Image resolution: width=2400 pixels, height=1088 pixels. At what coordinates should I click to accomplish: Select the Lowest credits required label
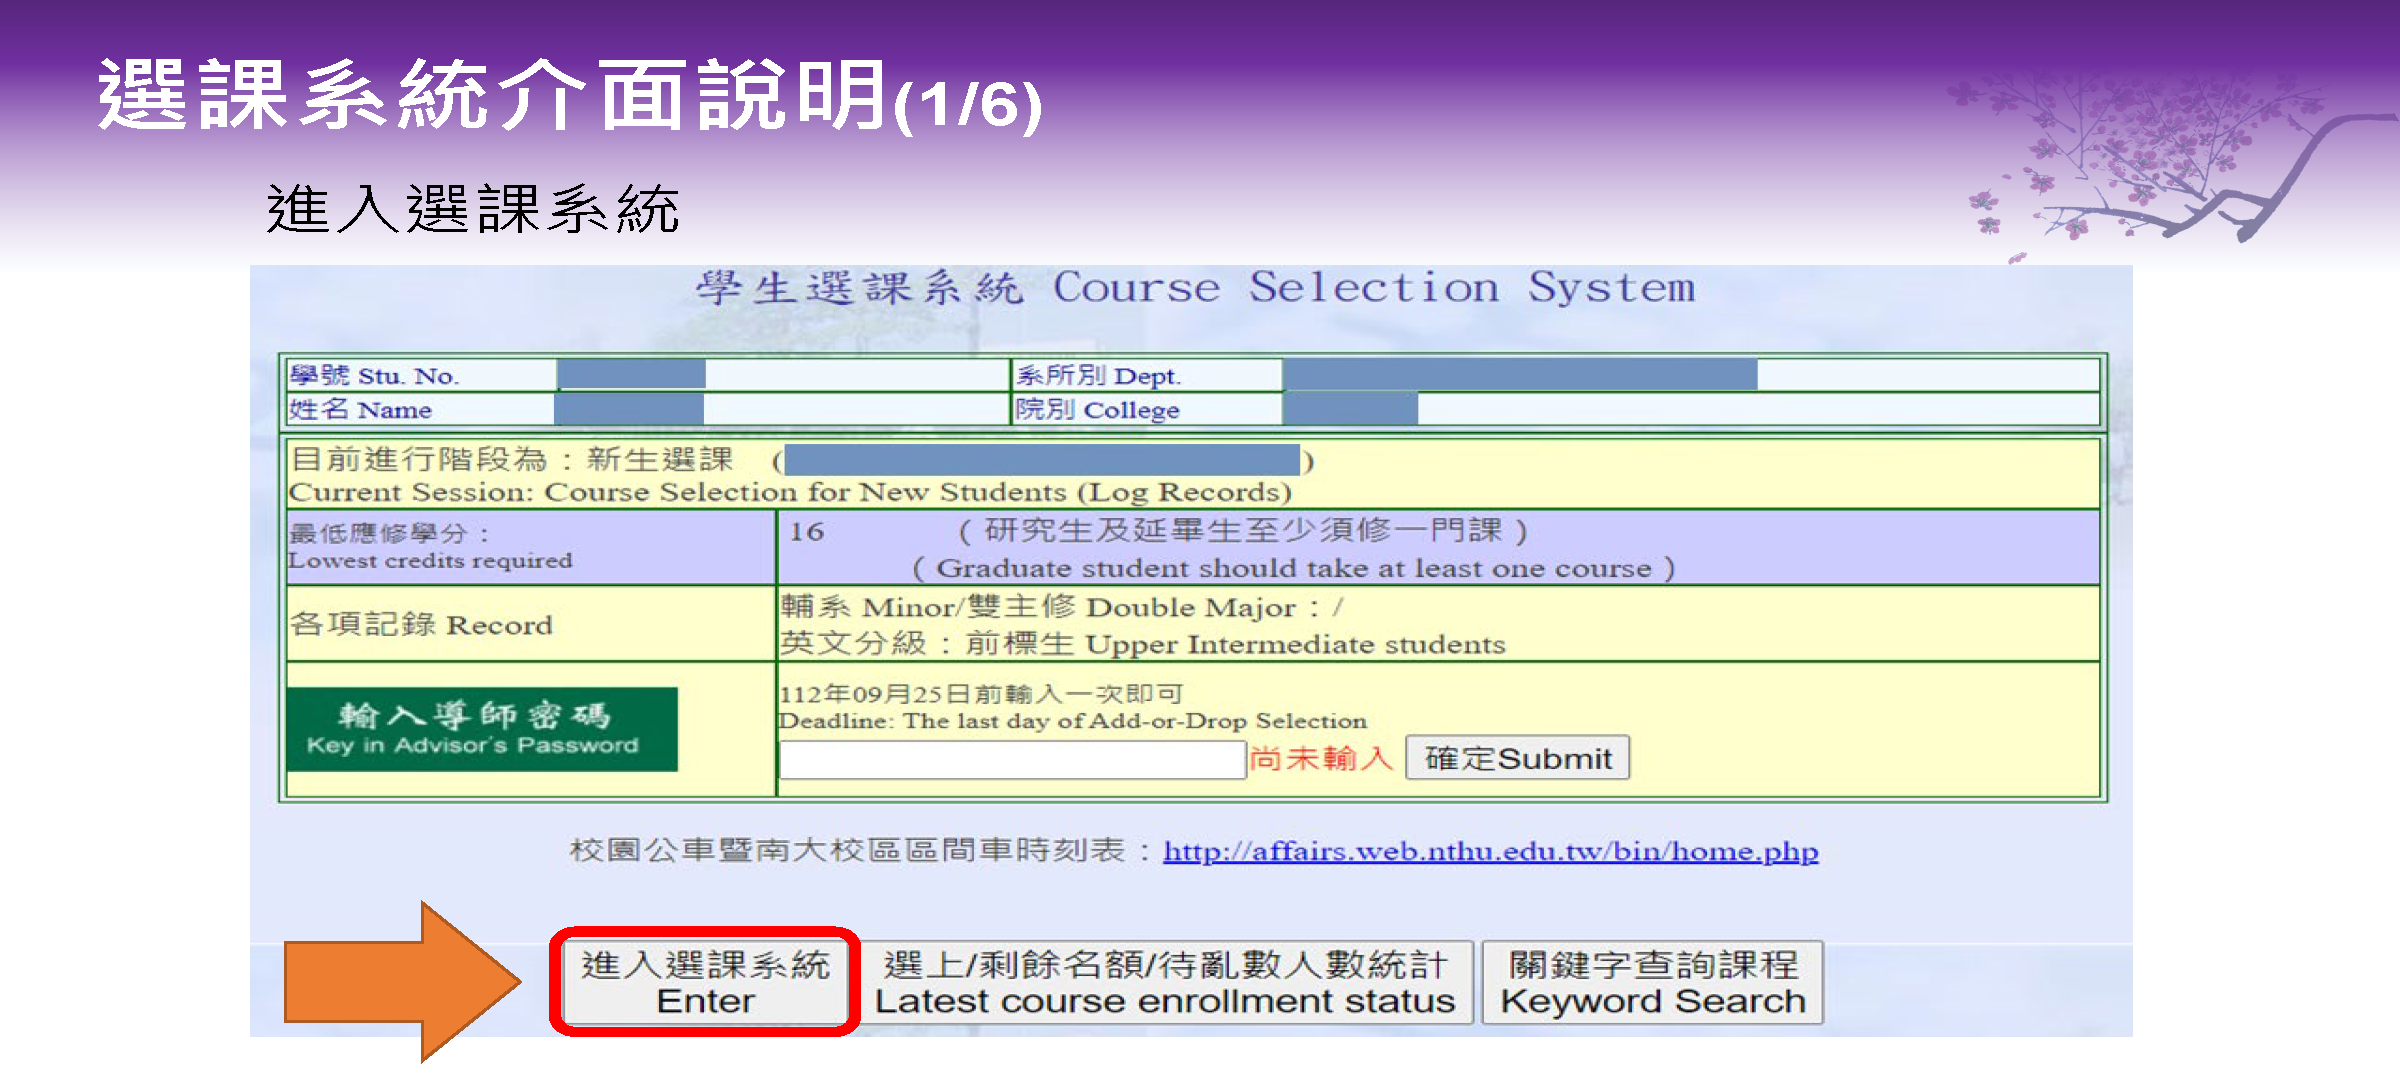[x=430, y=560]
